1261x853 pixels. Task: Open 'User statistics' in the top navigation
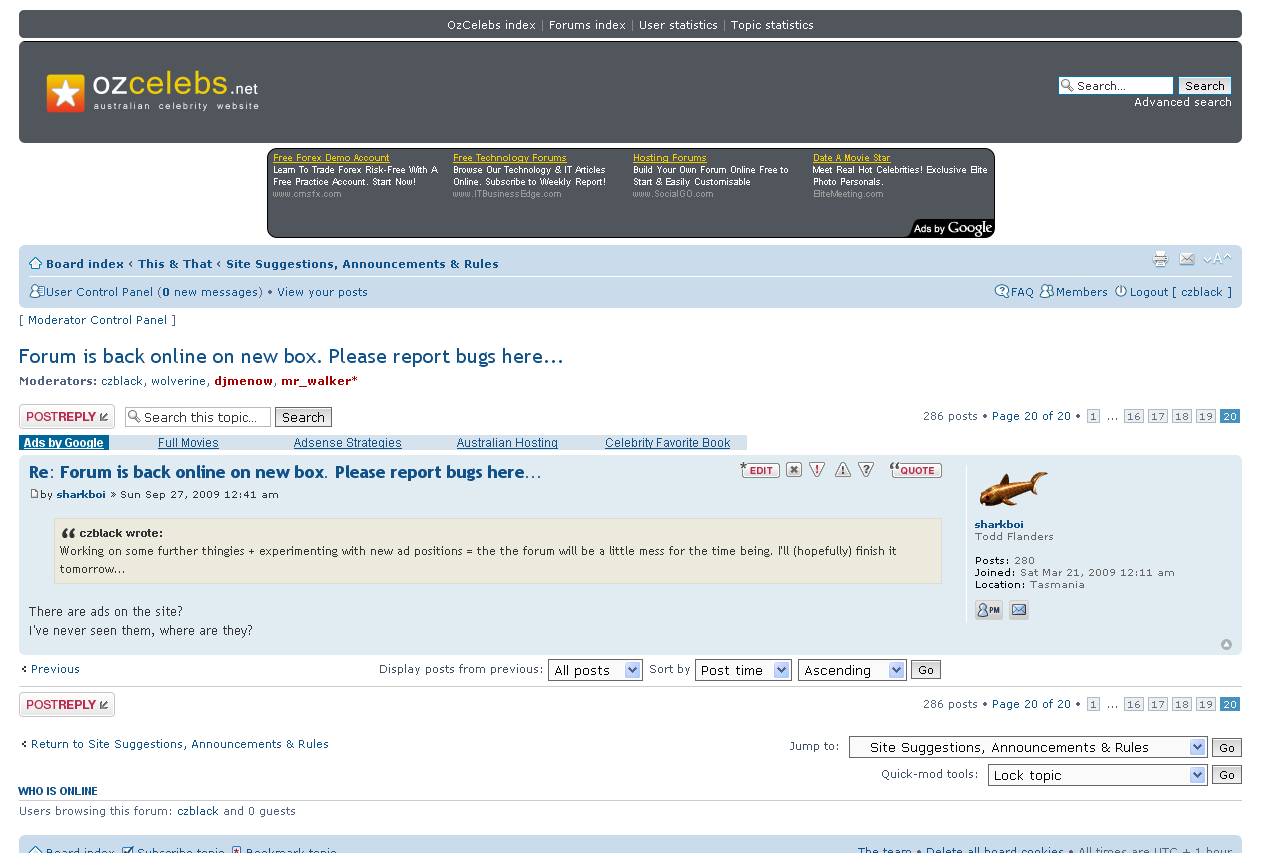click(x=678, y=25)
